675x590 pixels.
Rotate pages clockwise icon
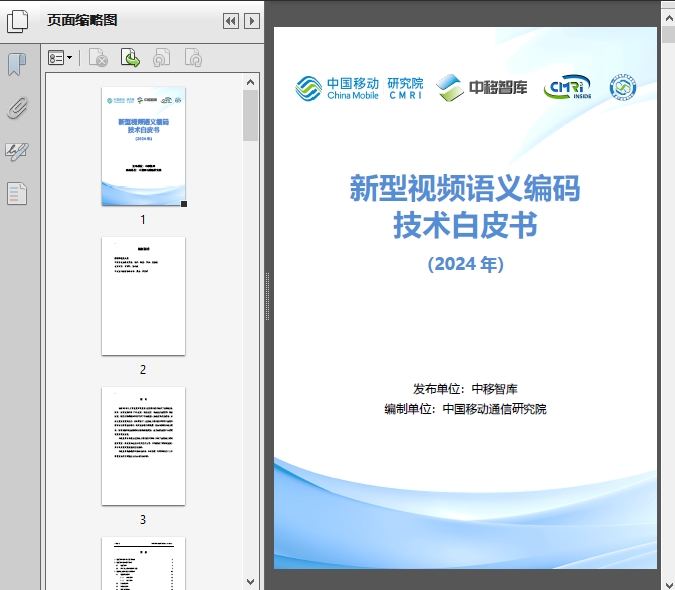(x=193, y=58)
